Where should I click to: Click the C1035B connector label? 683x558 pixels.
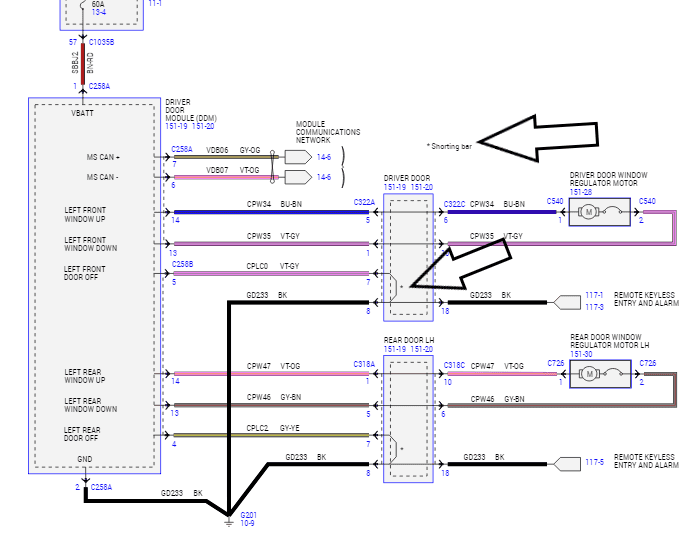[101, 42]
